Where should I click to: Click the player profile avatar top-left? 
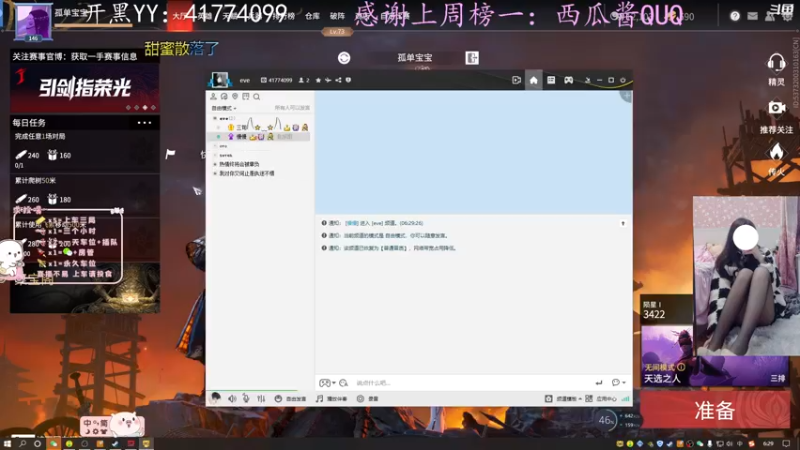[33, 22]
